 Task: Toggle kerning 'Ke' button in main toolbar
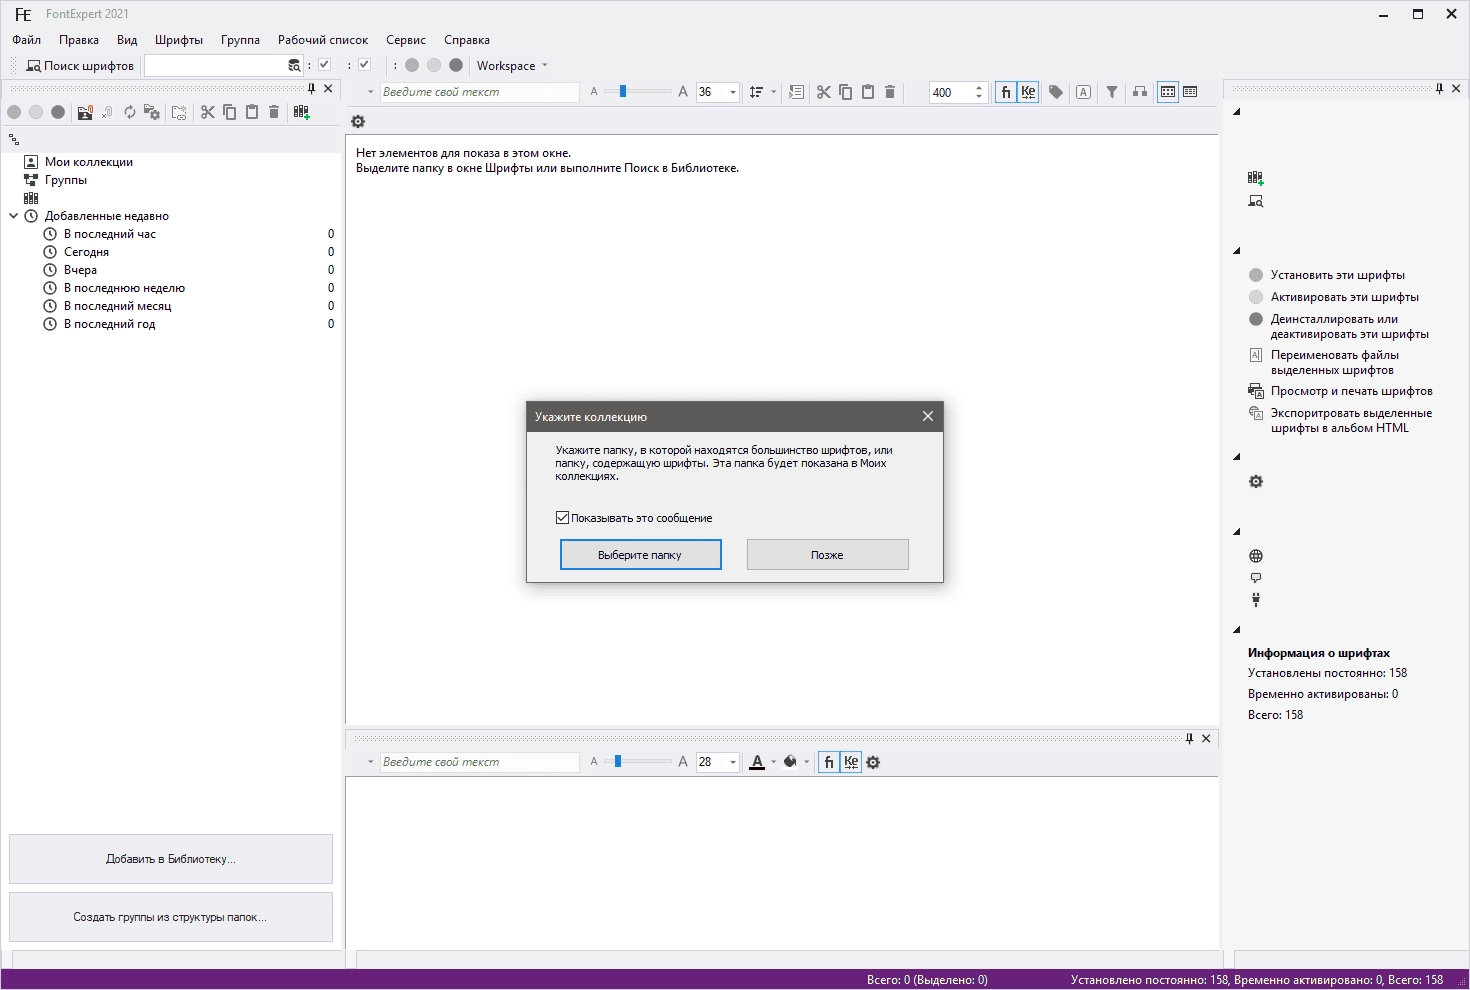click(x=1028, y=92)
